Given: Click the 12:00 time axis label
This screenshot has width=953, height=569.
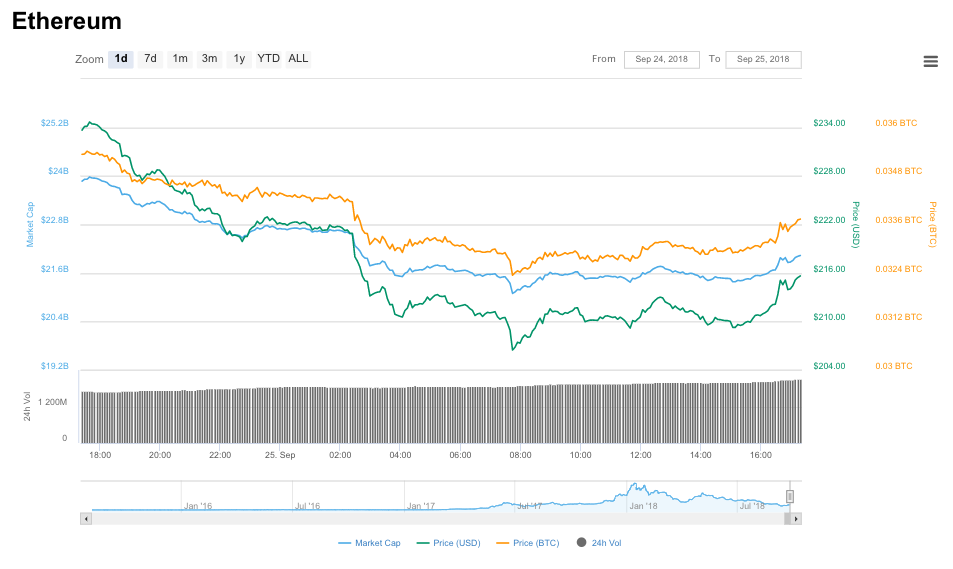Looking at the screenshot, I should (x=641, y=455).
